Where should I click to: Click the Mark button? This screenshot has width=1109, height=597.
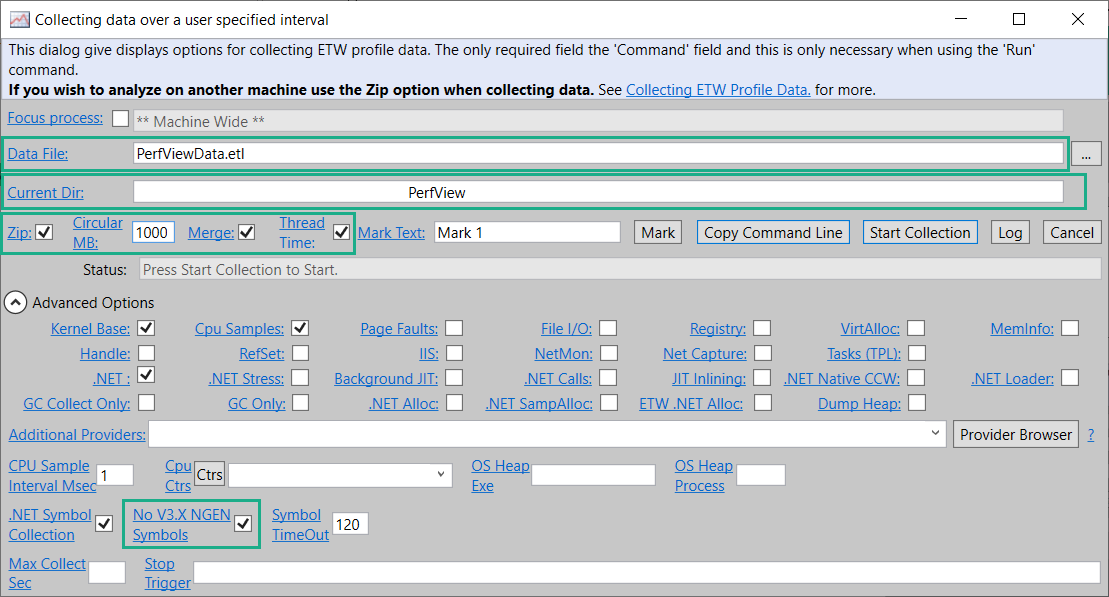pyautogui.click(x=657, y=233)
